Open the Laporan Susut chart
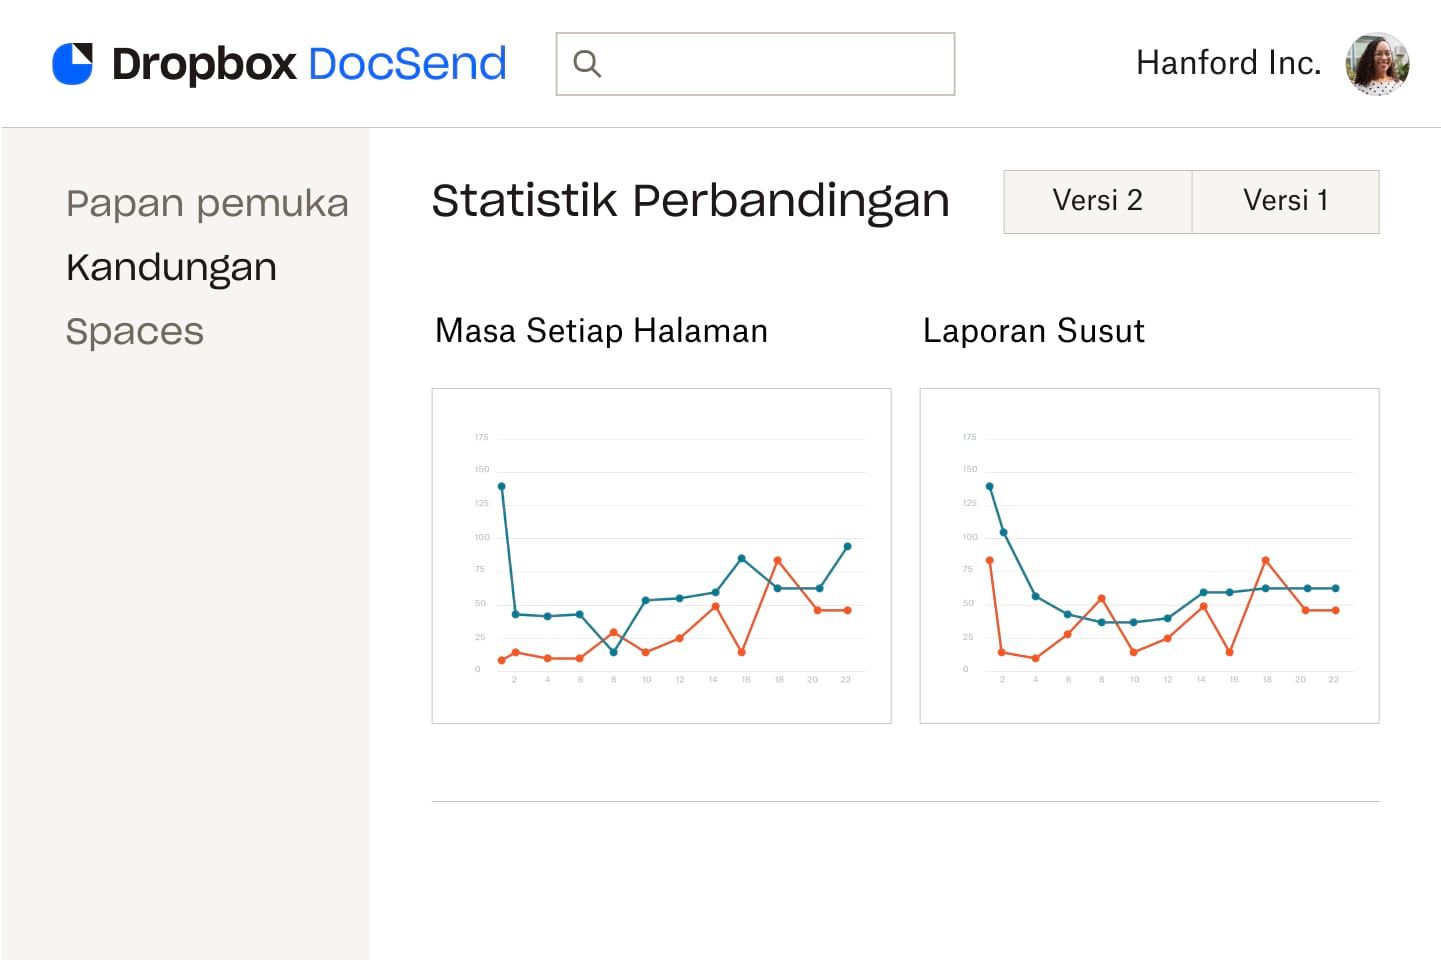The image size is (1441, 960). 1148,554
